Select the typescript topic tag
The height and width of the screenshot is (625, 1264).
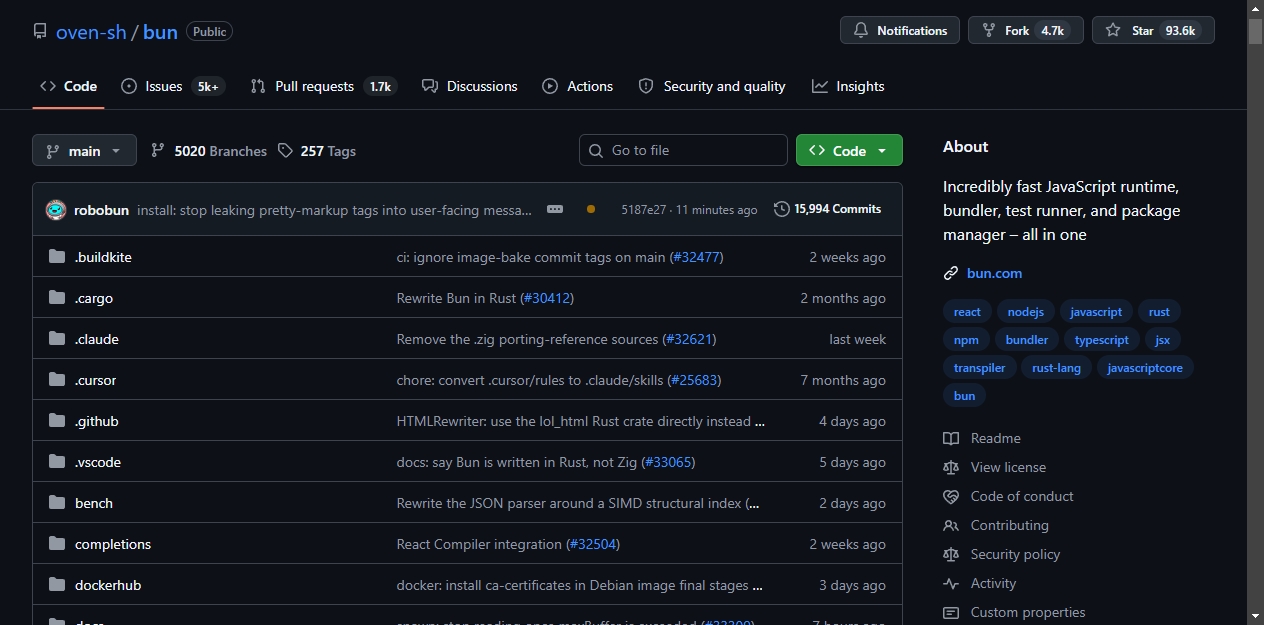1102,340
